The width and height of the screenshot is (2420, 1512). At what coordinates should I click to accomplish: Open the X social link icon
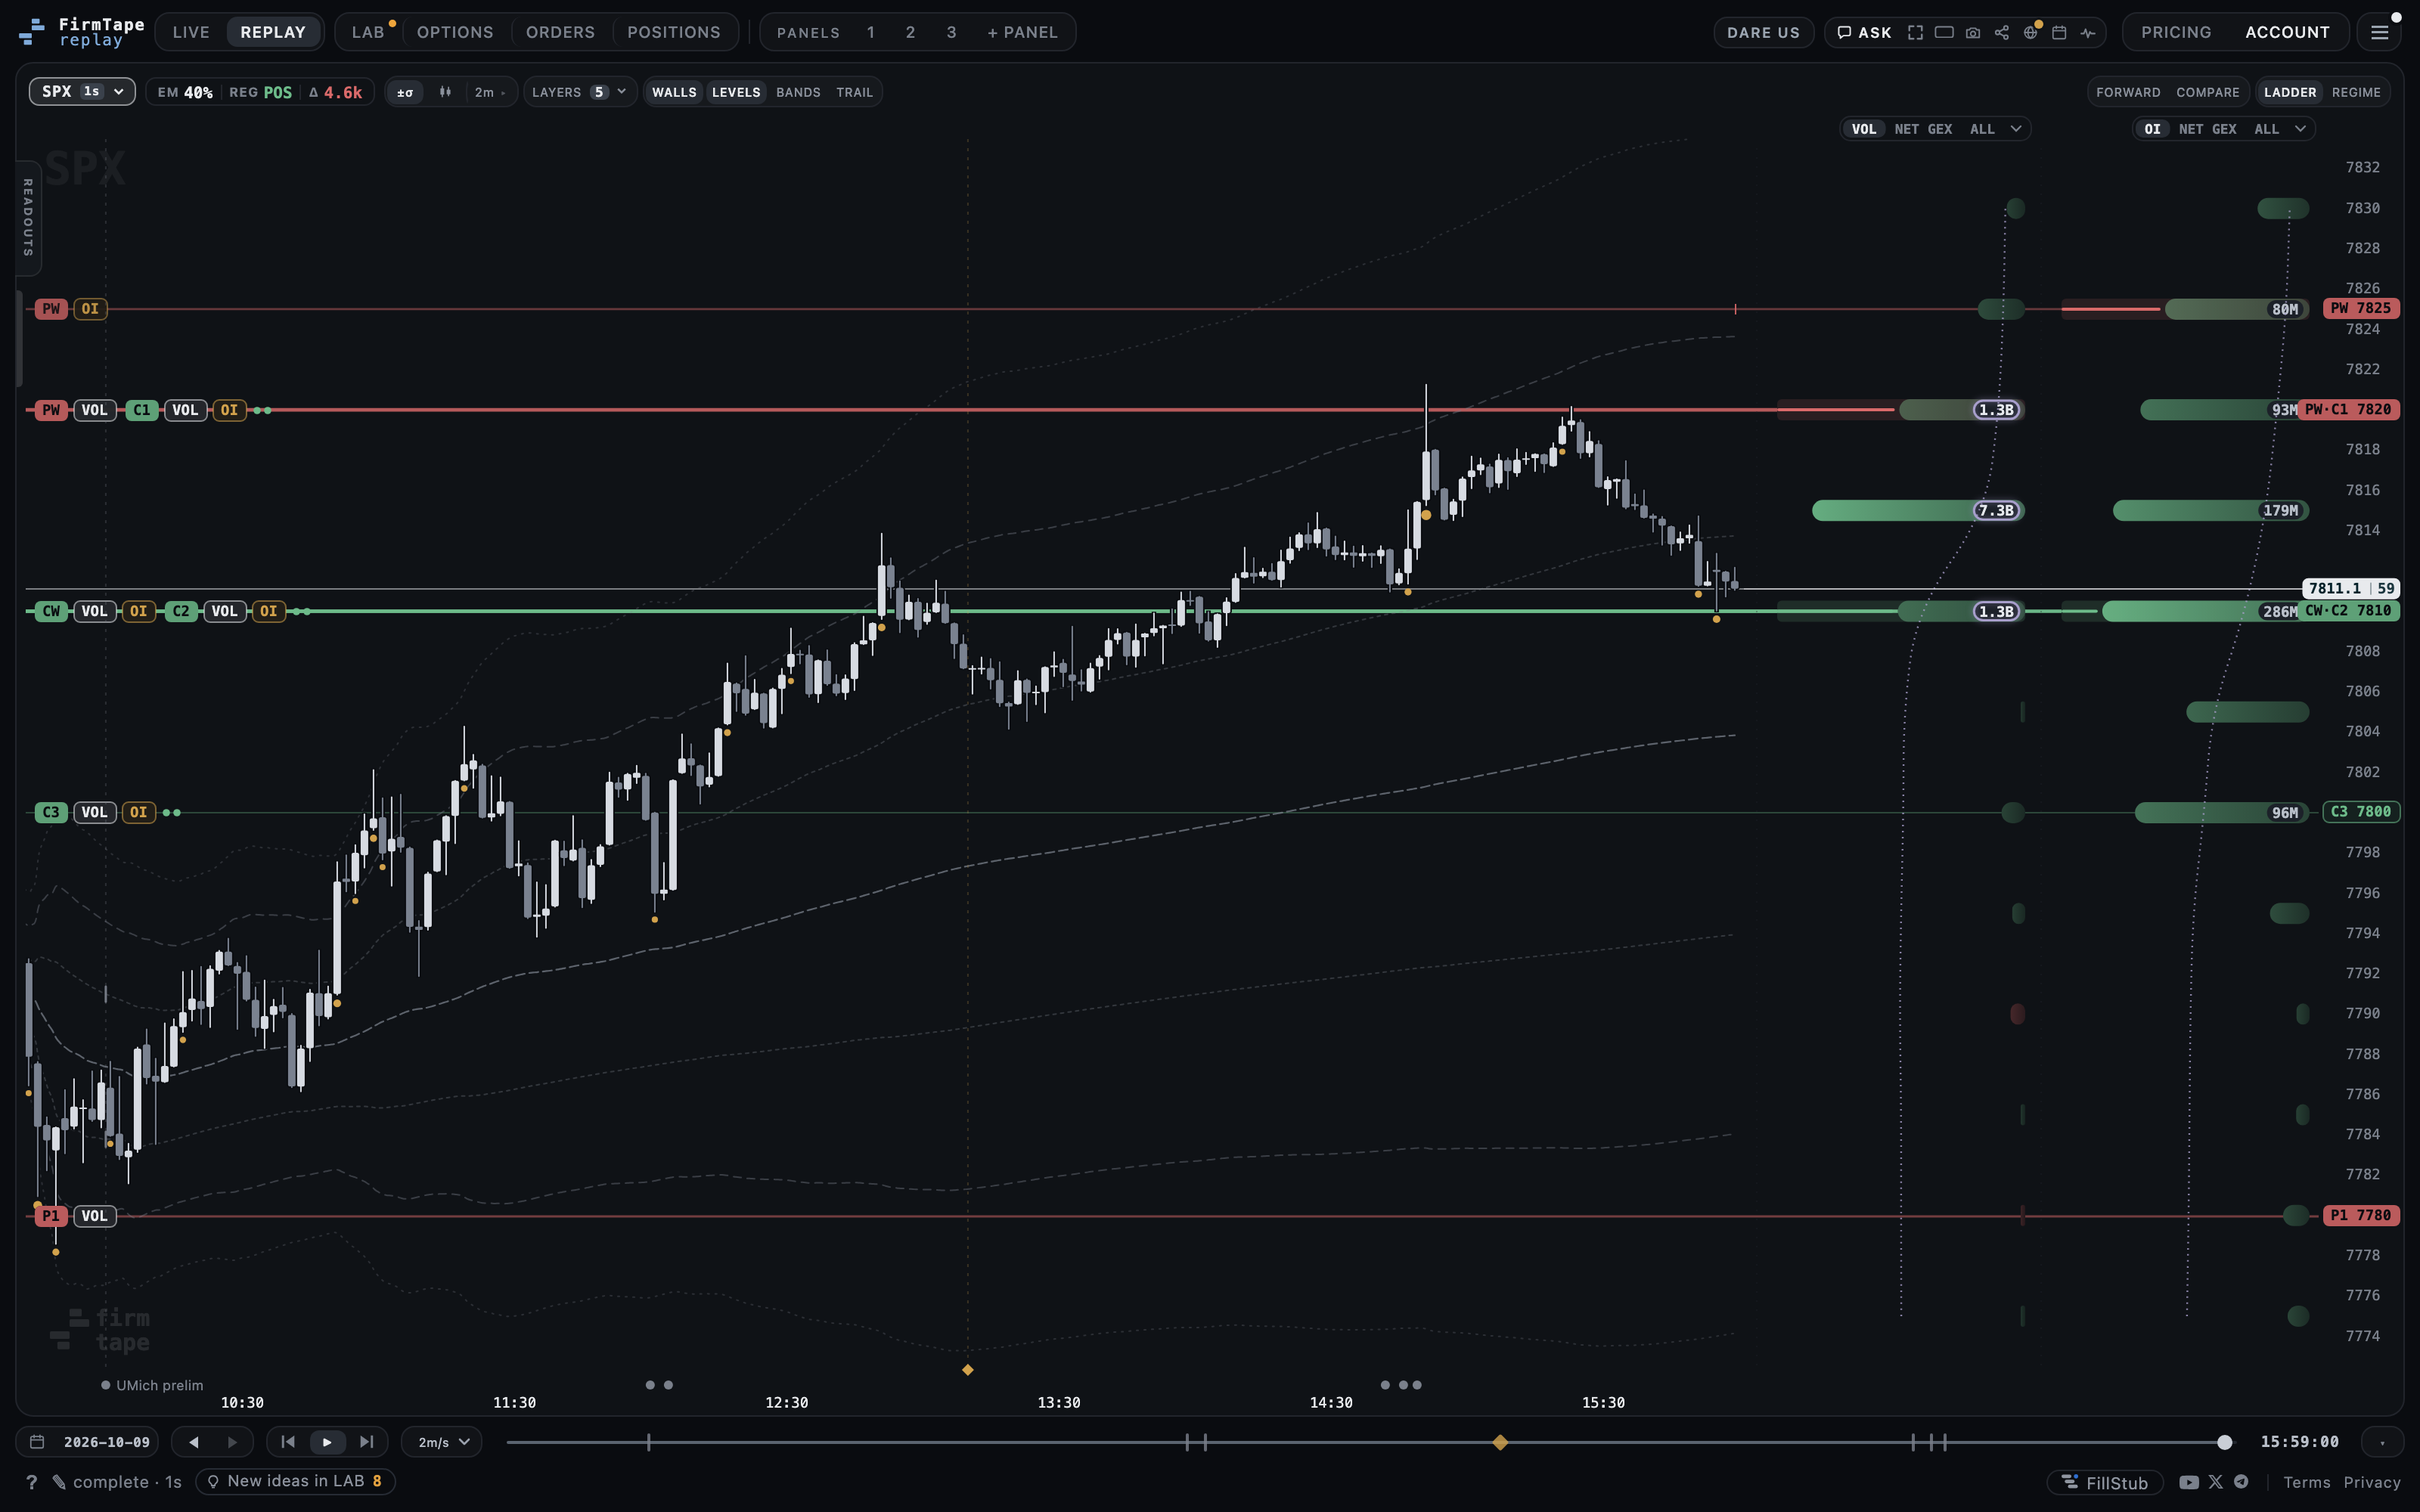point(2216,1482)
